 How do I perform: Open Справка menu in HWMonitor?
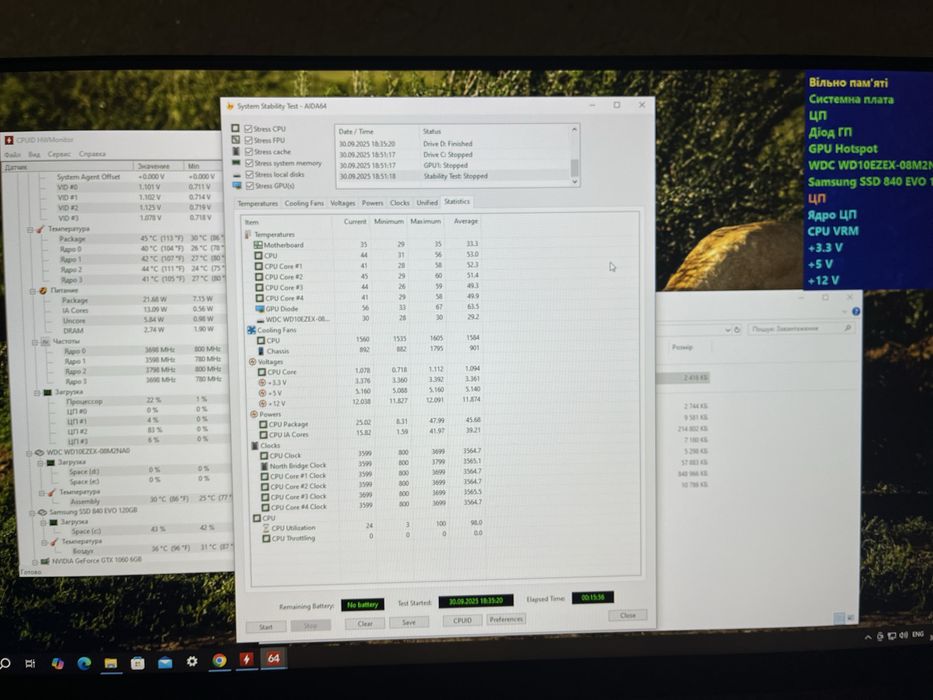tap(92, 154)
